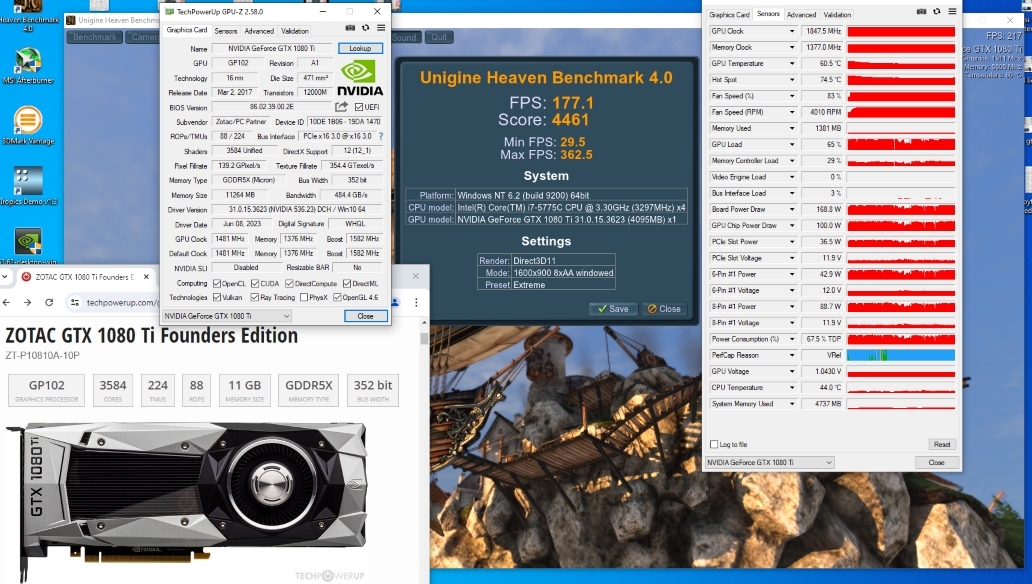Toggle the OpenGL 4.6 checkbox

pos(337,298)
